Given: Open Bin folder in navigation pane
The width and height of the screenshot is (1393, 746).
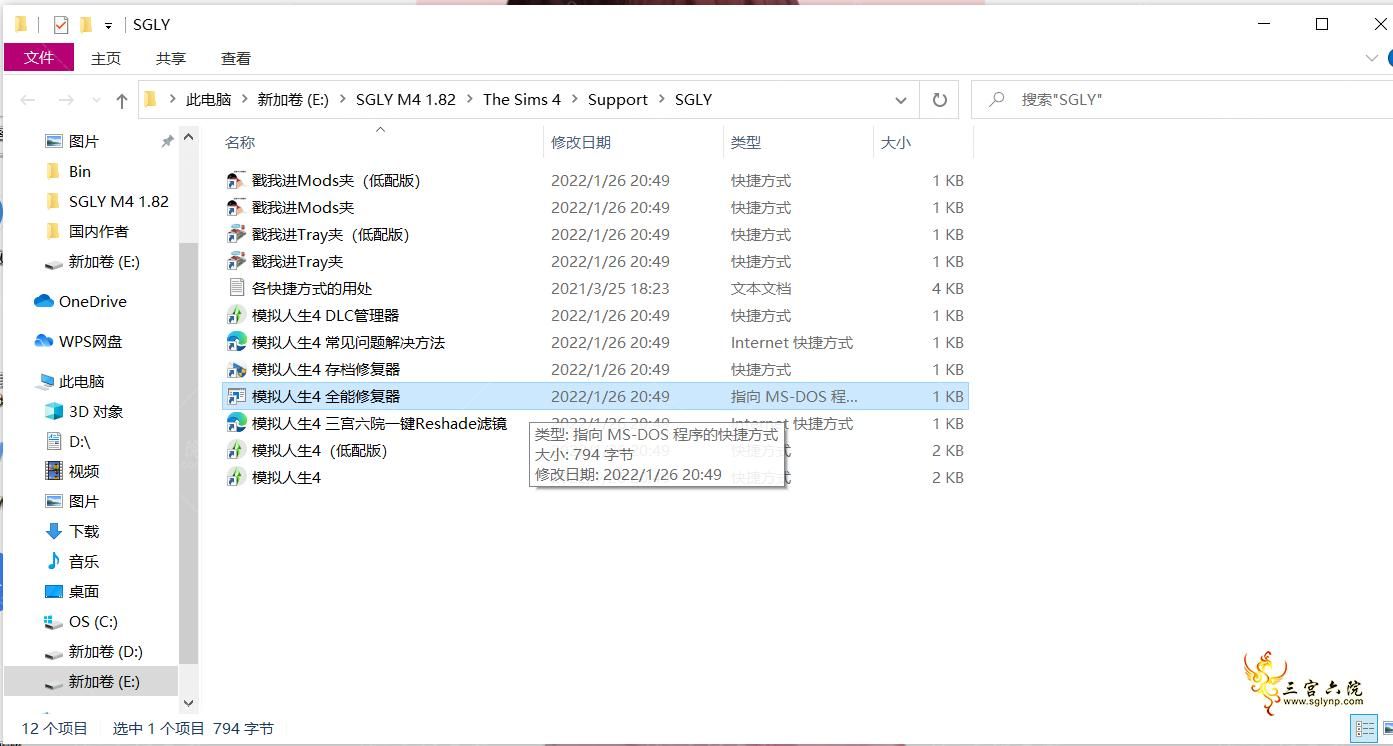Looking at the screenshot, I should (80, 172).
